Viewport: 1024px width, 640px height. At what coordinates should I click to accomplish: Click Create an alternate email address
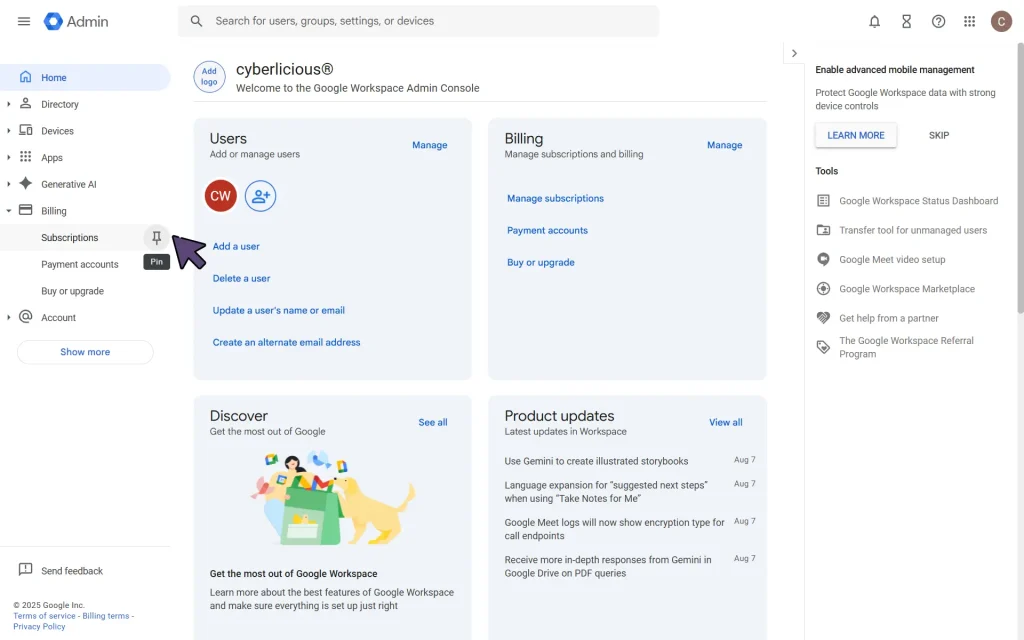click(286, 342)
